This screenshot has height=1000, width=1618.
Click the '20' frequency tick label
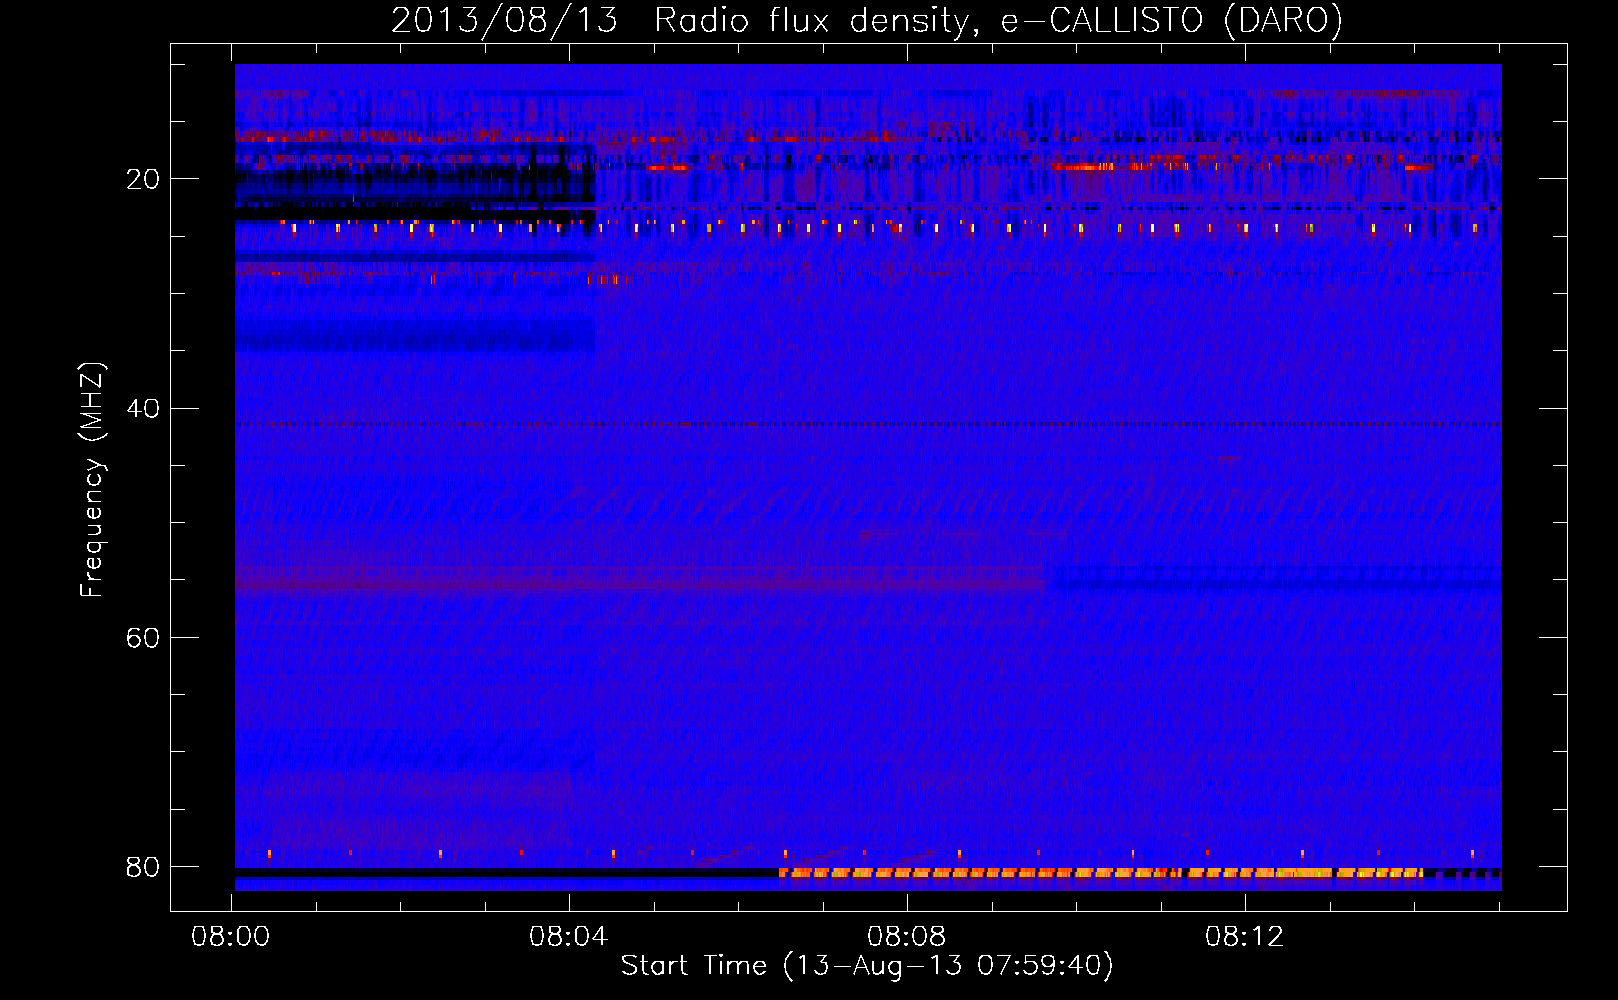click(143, 179)
